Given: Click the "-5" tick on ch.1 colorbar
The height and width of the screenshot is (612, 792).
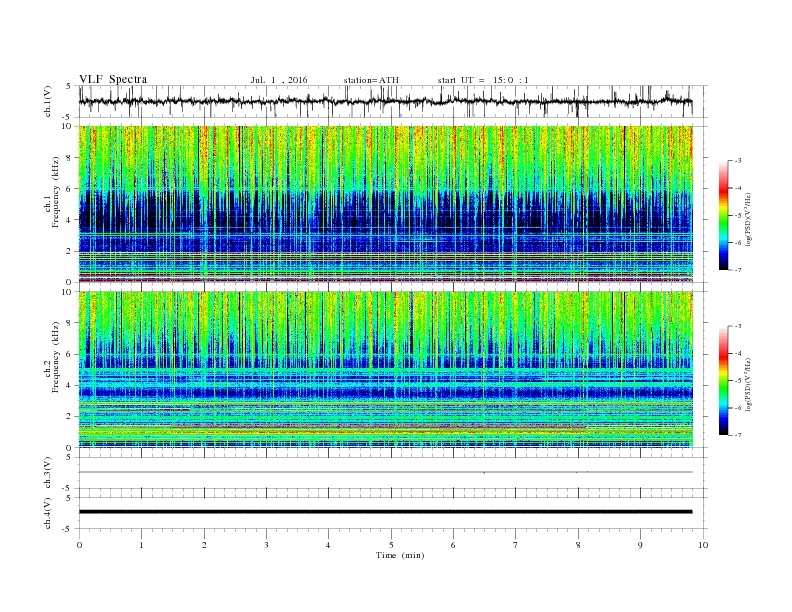Looking at the screenshot, I should (738, 216).
